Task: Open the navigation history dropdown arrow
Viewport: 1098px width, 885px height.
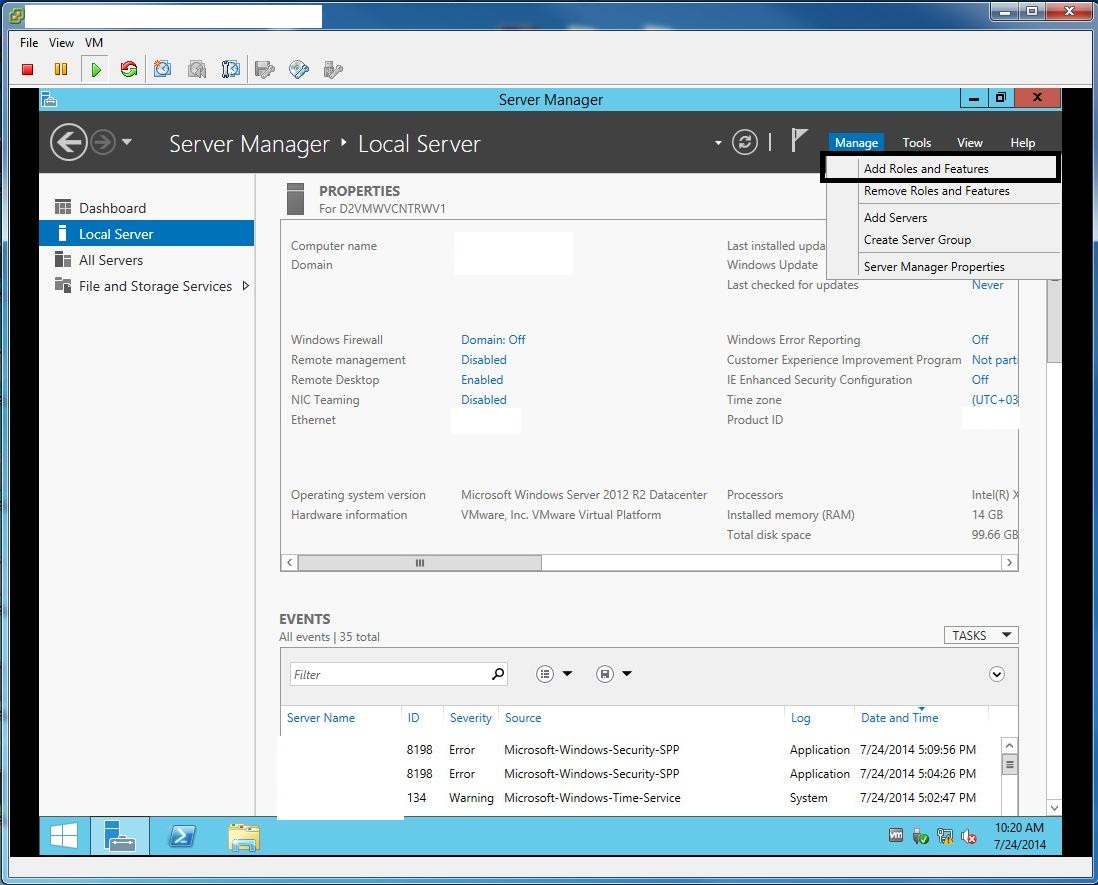Action: pyautogui.click(x=127, y=143)
